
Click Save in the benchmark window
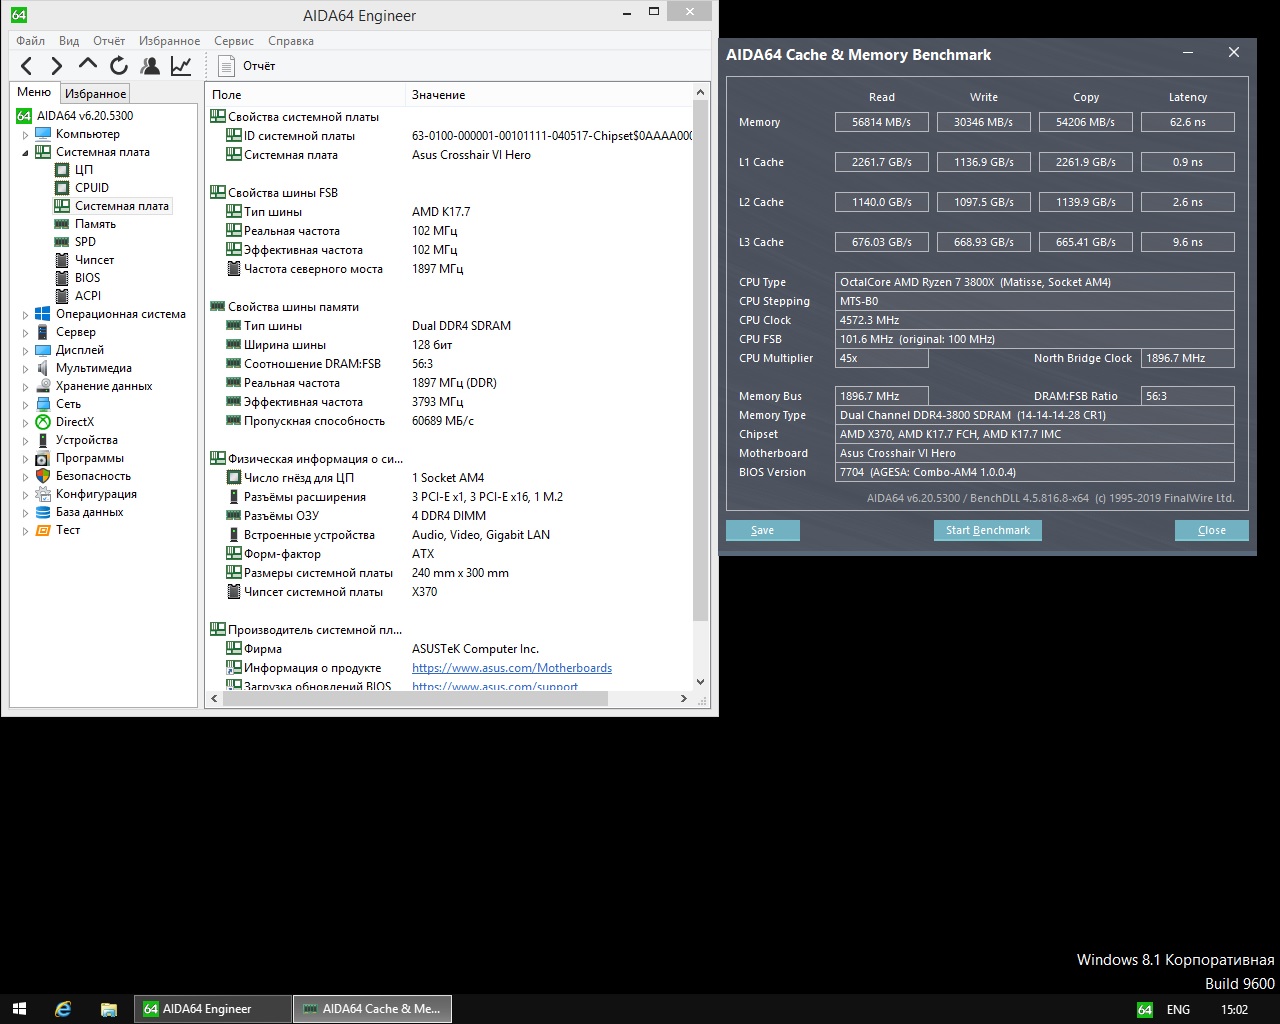coord(763,530)
